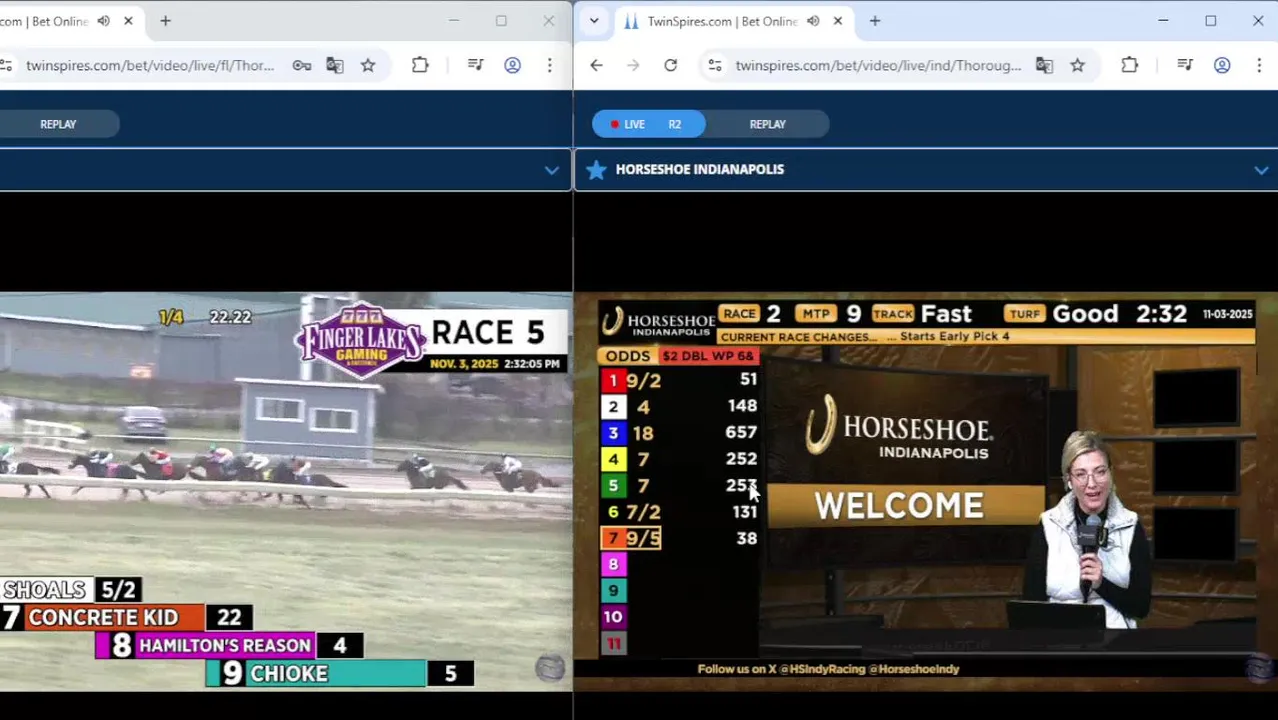
Task: Click odds 18 for horse 3
Action: pos(643,433)
